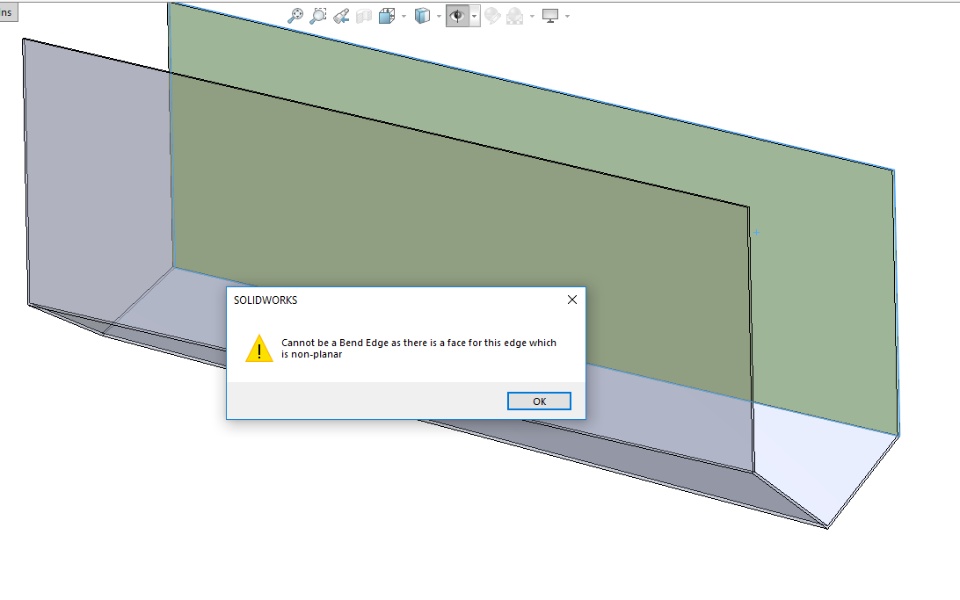Expand the View Orientation dropdown arrow
The height and width of the screenshot is (600, 960).
[x=403, y=16]
